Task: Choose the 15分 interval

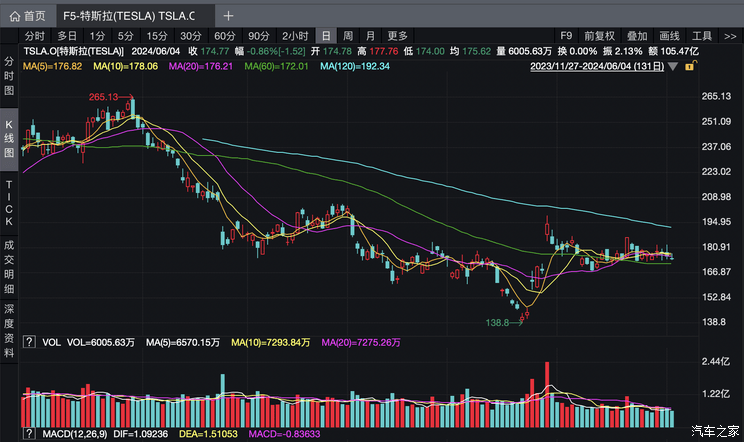Action: [157, 36]
